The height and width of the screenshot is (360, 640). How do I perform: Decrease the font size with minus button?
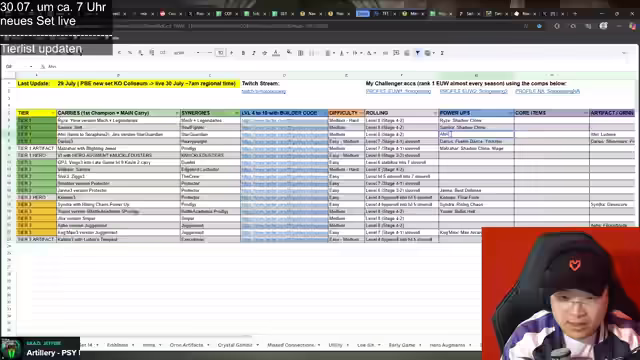[210, 53]
